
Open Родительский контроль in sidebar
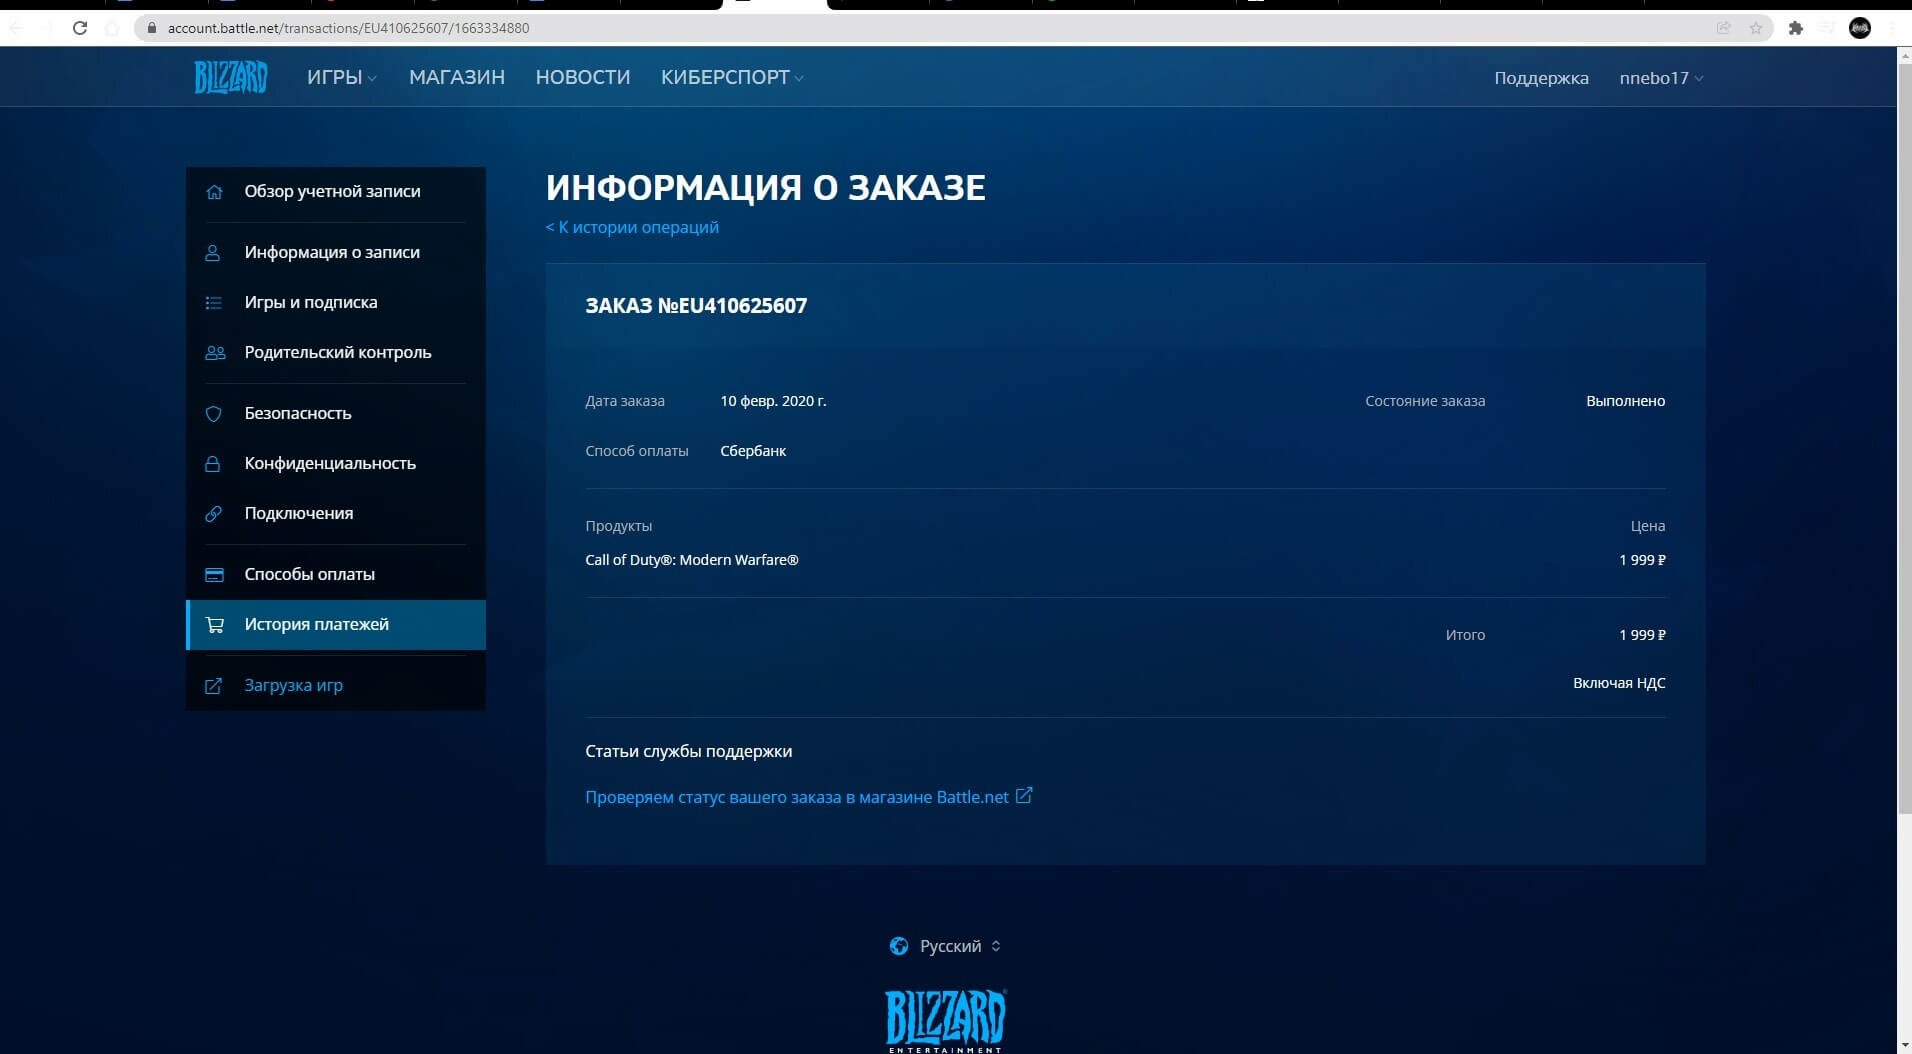click(336, 353)
